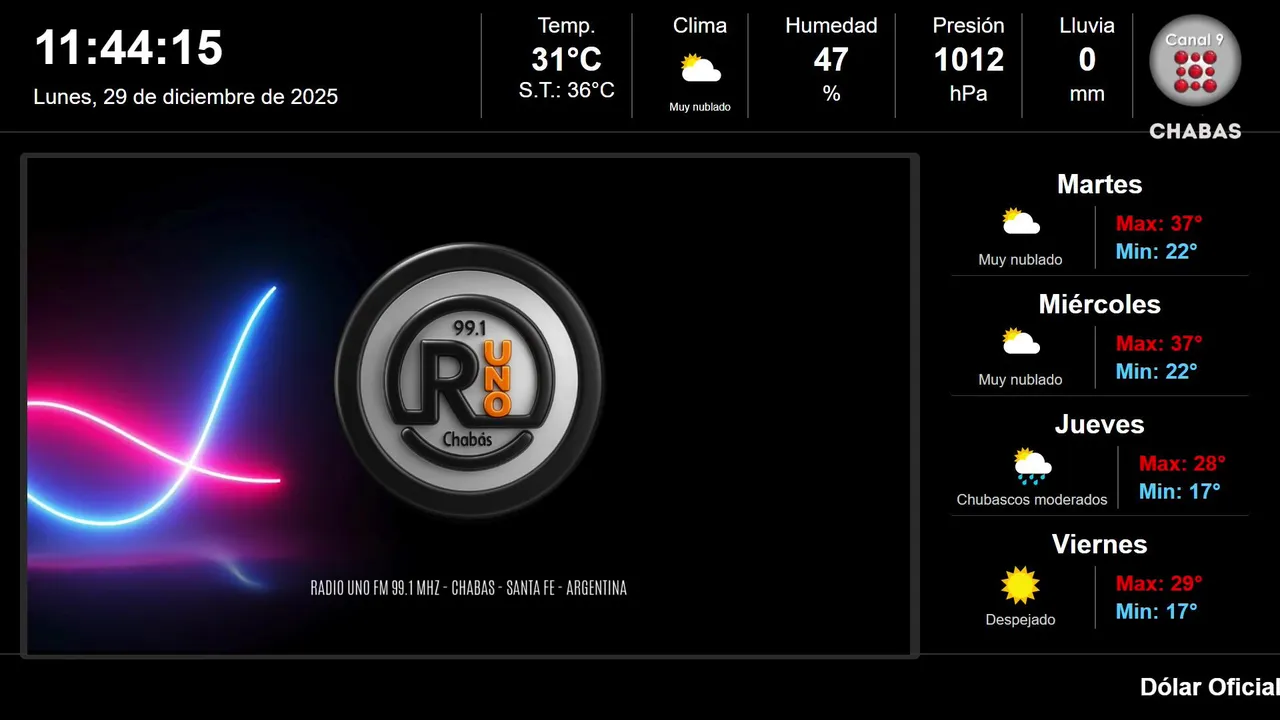
Task: Click the temperature value 31°C
Action: [566, 60]
